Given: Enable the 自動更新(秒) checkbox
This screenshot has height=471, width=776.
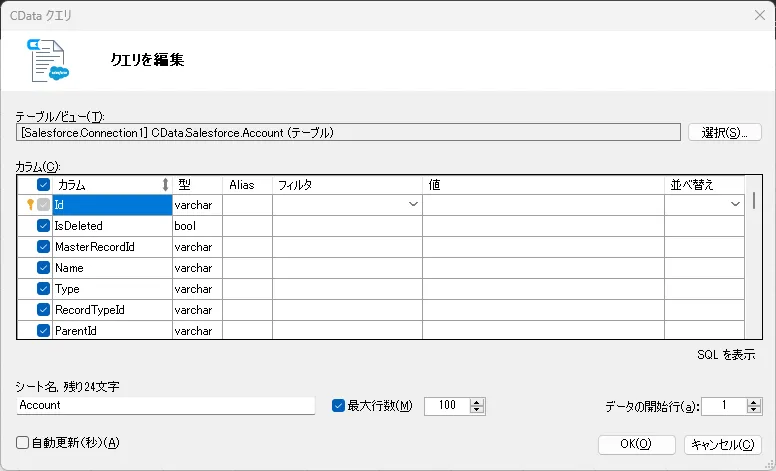Looking at the screenshot, I should coord(23,443).
